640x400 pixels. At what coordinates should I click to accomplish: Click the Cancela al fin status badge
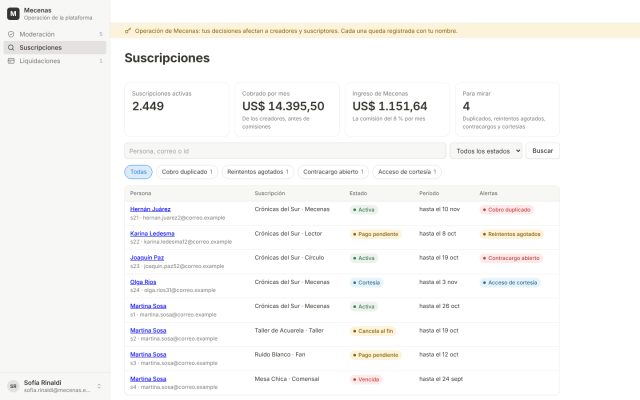coord(373,331)
